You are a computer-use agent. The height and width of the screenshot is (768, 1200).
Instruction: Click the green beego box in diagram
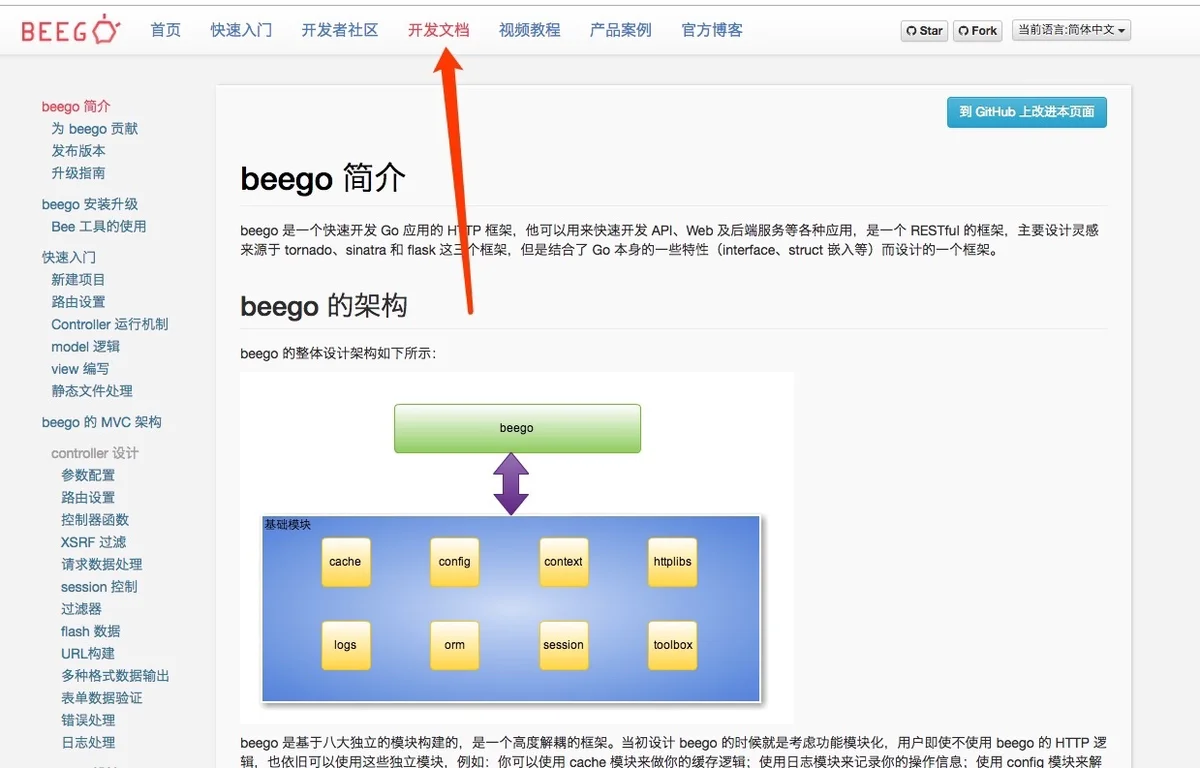tap(517, 428)
